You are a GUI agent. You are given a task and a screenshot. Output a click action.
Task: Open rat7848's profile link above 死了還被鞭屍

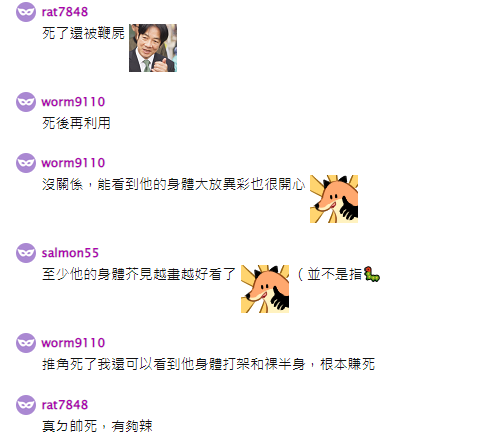tap(65, 12)
